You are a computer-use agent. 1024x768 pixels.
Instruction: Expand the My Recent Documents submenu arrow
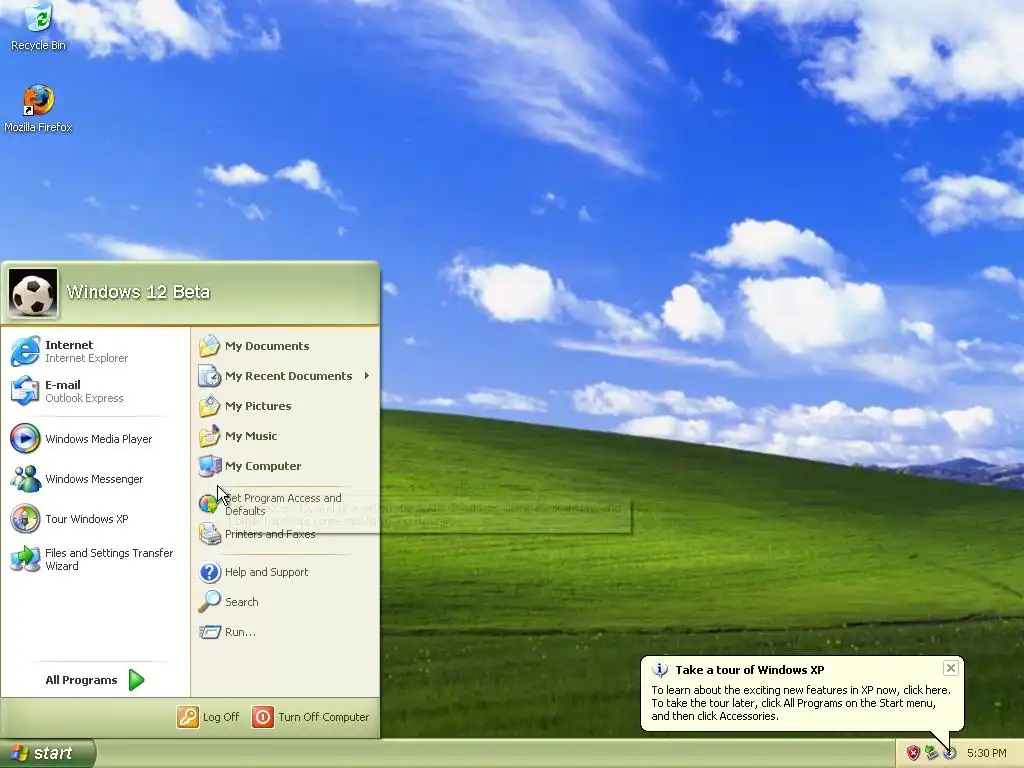[x=367, y=376]
